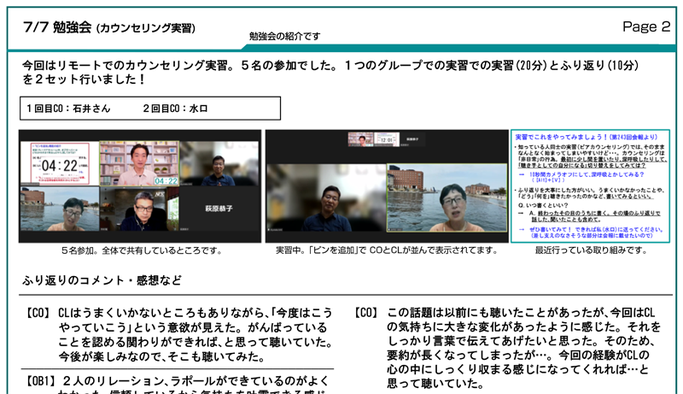Click the 1回目CO：石井さん box
683x394 pixels.
(x=150, y=108)
